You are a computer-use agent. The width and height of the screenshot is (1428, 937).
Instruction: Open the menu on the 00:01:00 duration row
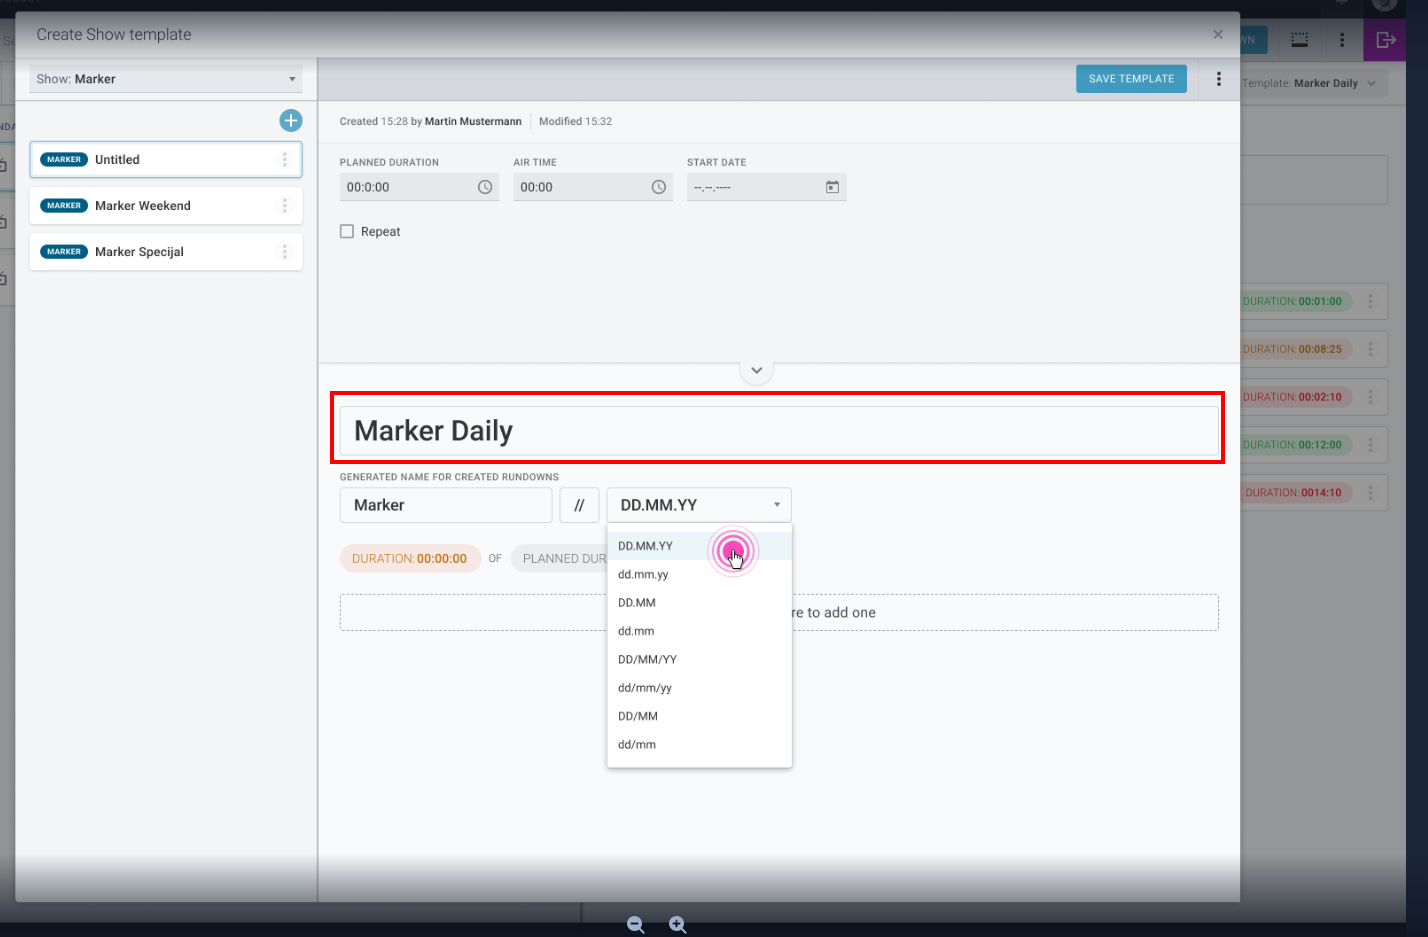[1371, 300]
